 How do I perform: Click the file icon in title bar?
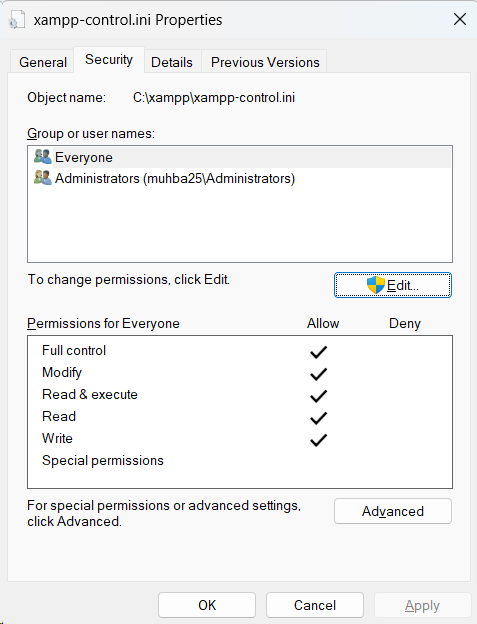[x=16, y=20]
